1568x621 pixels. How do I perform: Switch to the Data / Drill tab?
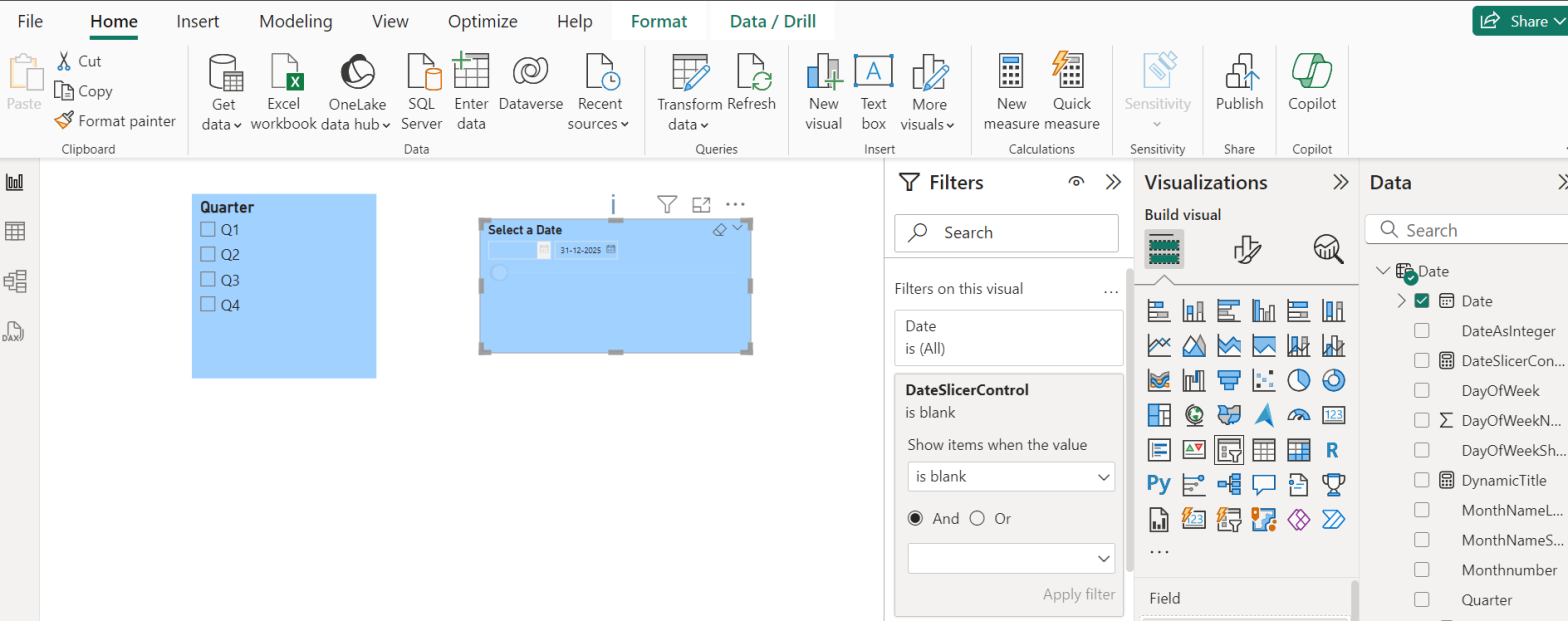(772, 21)
